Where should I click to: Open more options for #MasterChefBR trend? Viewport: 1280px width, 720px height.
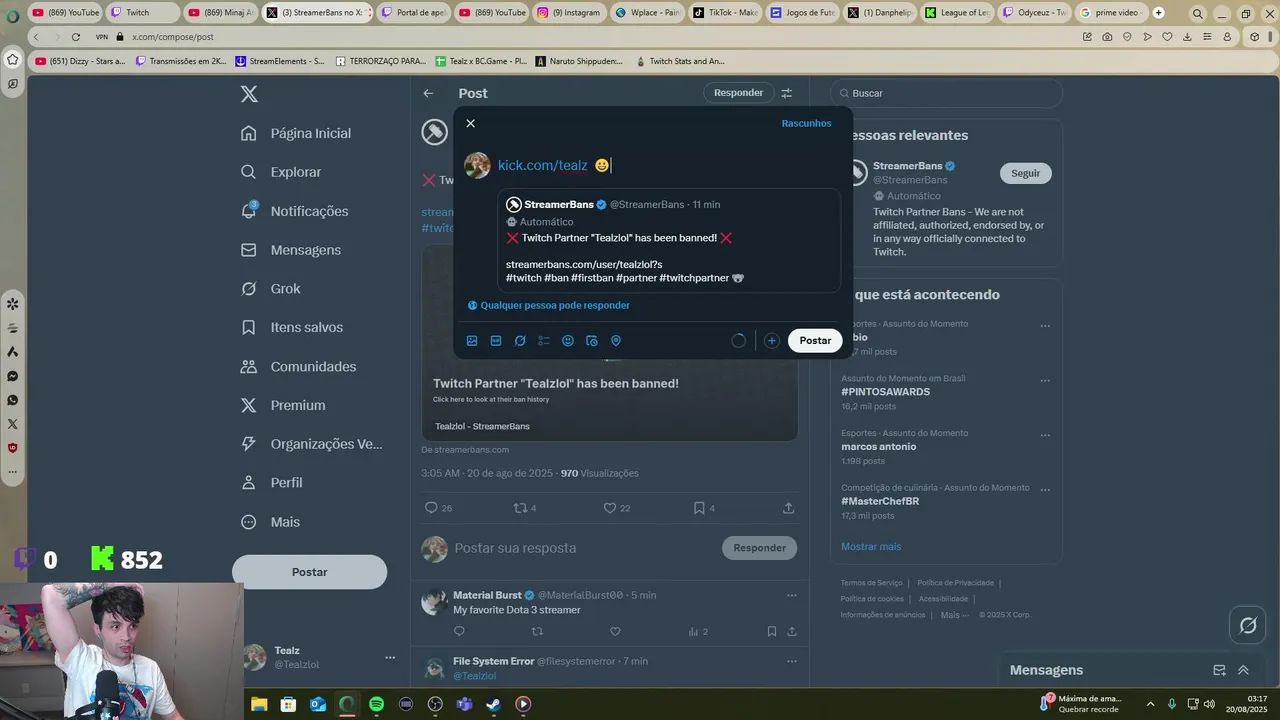[1045, 490]
